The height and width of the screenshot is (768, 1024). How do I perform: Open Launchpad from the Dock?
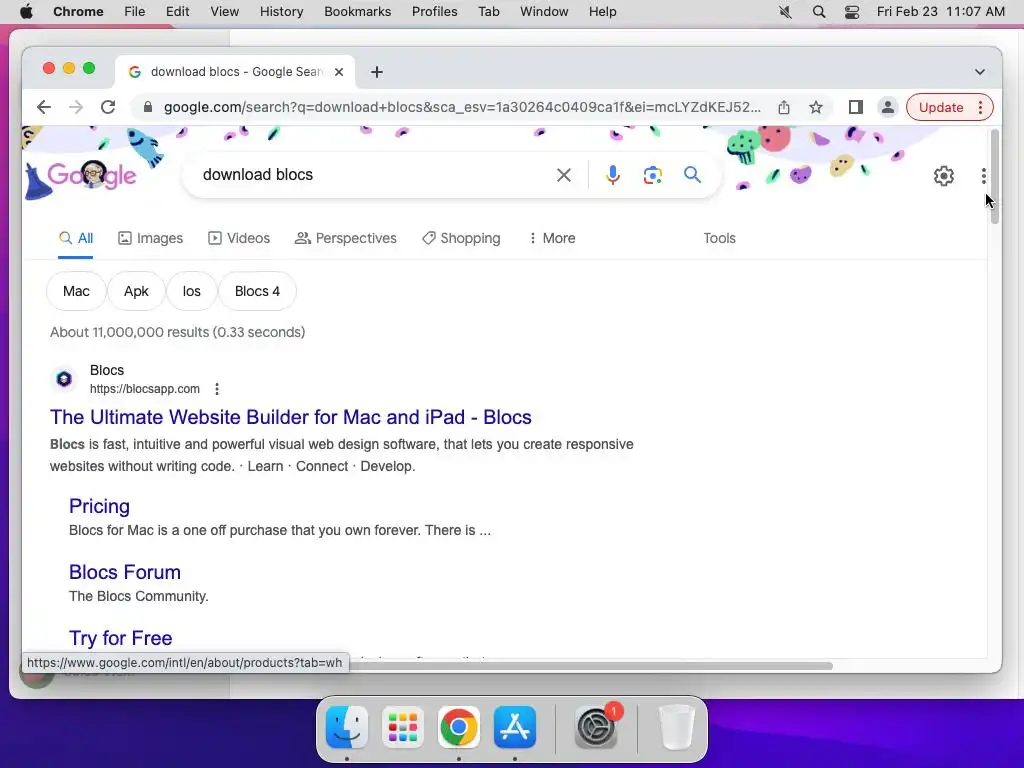[x=402, y=727]
